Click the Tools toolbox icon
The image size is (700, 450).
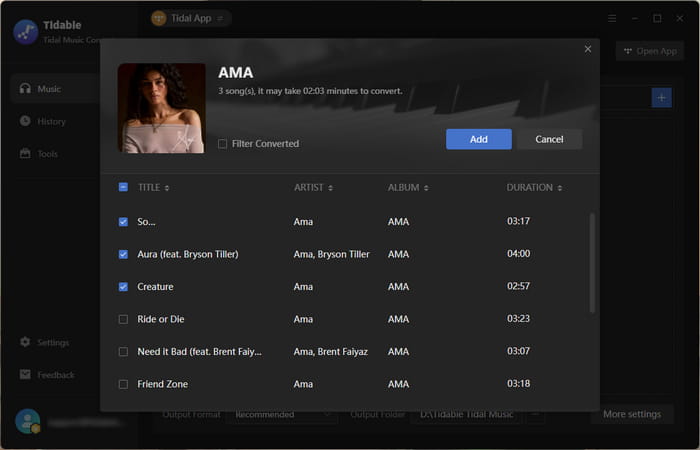(x=25, y=154)
